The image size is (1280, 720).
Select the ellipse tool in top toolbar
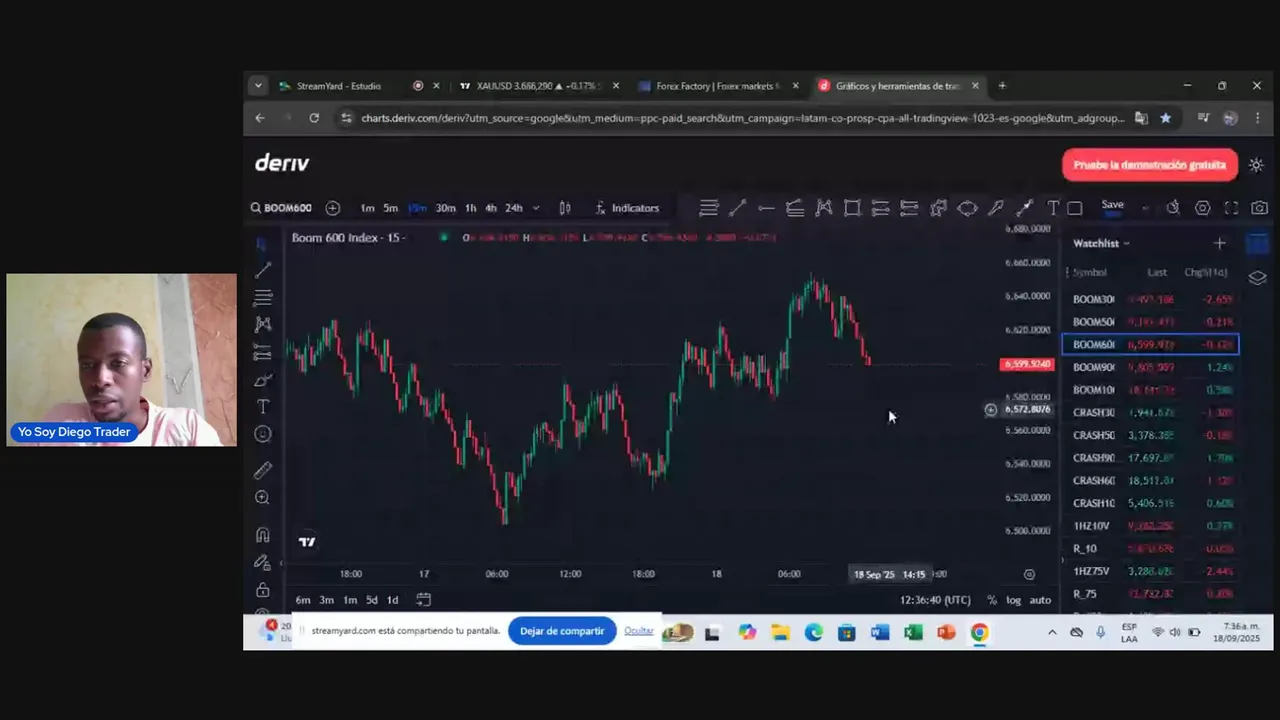point(967,208)
